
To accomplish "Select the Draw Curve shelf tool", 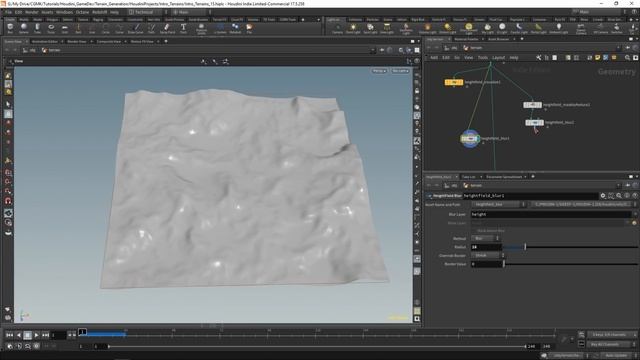I will tap(136, 28).
